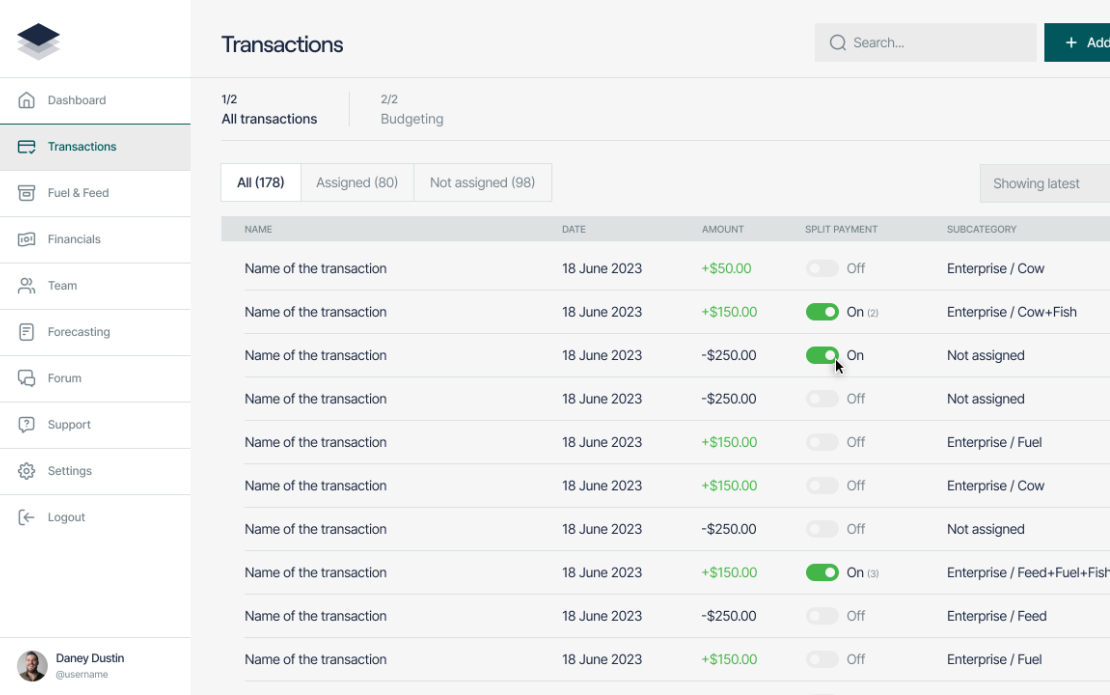
Task: Click the Support question mark icon
Action: [x=26, y=425]
